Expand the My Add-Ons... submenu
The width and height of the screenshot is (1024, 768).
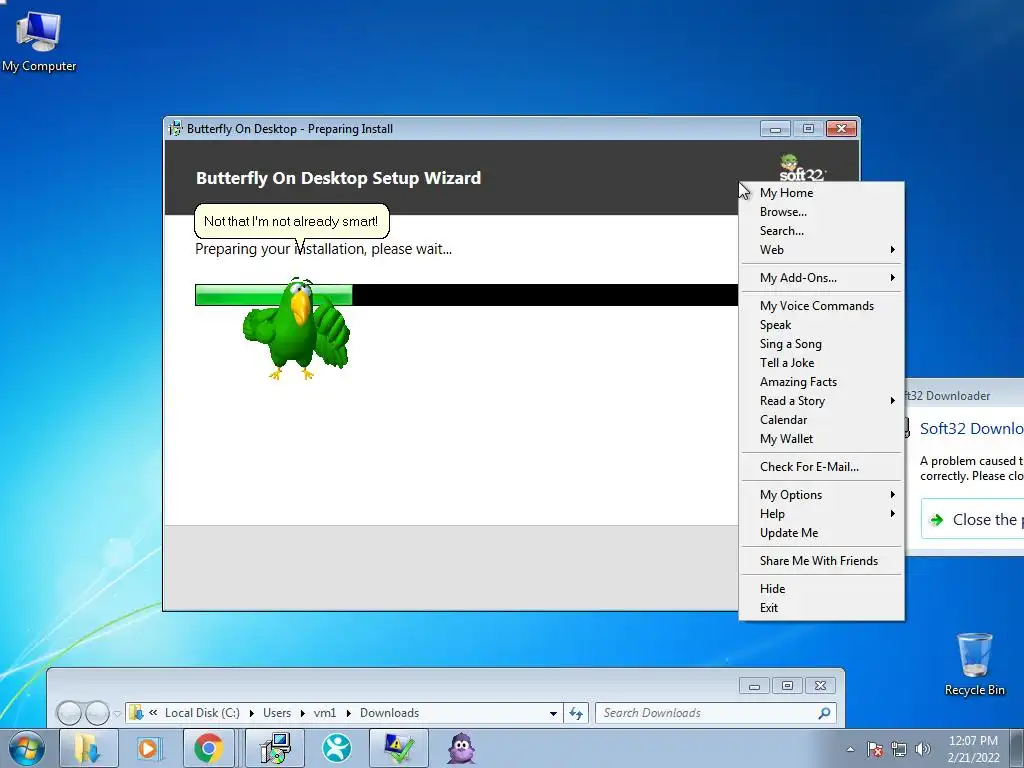pyautogui.click(x=821, y=278)
